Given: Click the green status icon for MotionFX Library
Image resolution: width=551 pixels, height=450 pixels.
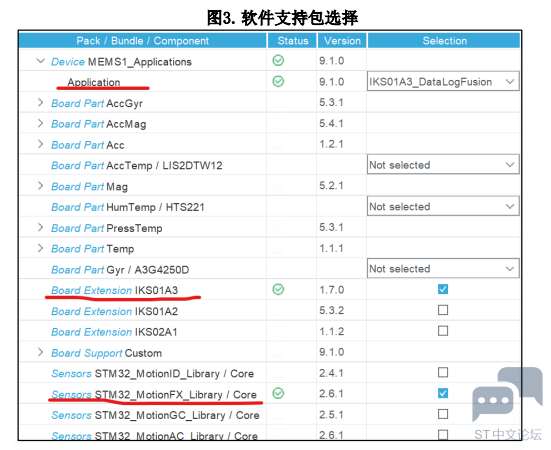Looking at the screenshot, I should coord(278,393).
